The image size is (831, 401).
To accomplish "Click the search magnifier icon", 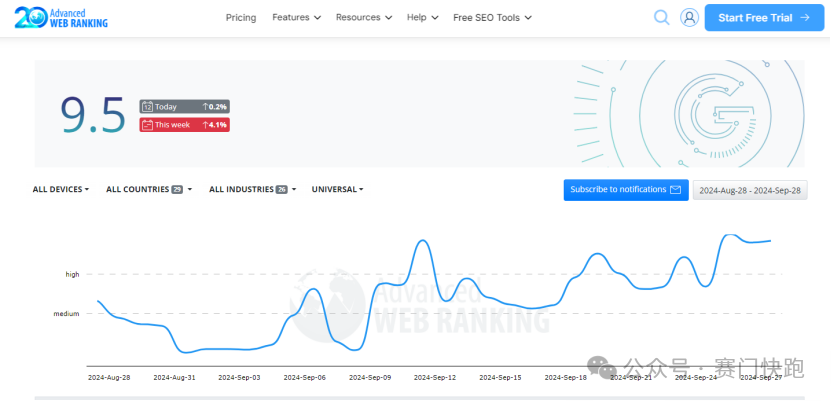I will click(661, 17).
